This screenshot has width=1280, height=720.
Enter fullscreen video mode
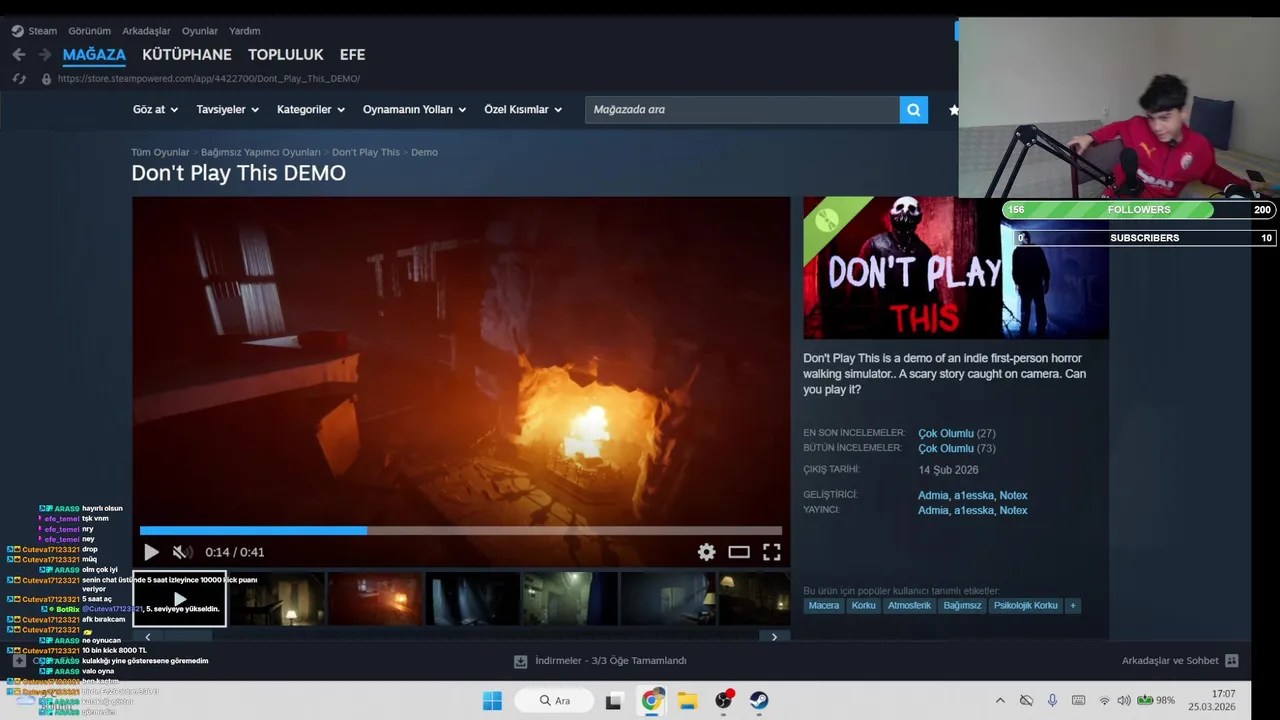click(x=772, y=552)
